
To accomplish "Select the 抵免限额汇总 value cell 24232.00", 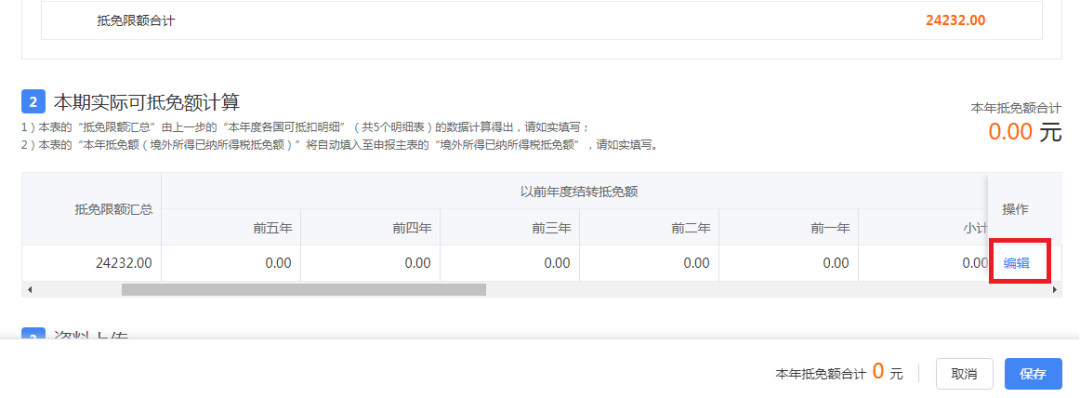I will click(x=92, y=263).
